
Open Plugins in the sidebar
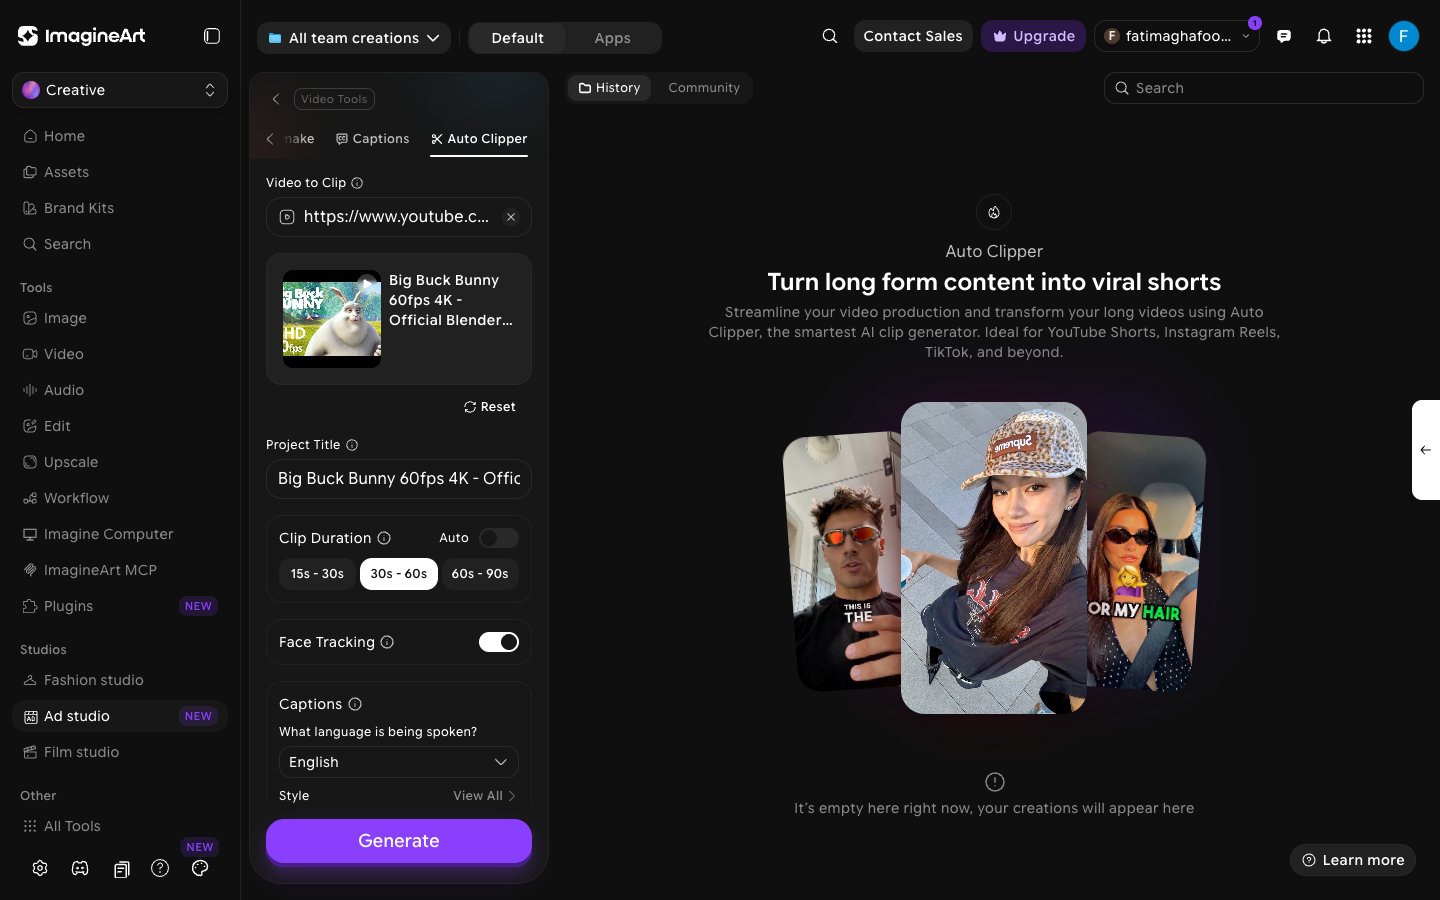tap(120, 606)
